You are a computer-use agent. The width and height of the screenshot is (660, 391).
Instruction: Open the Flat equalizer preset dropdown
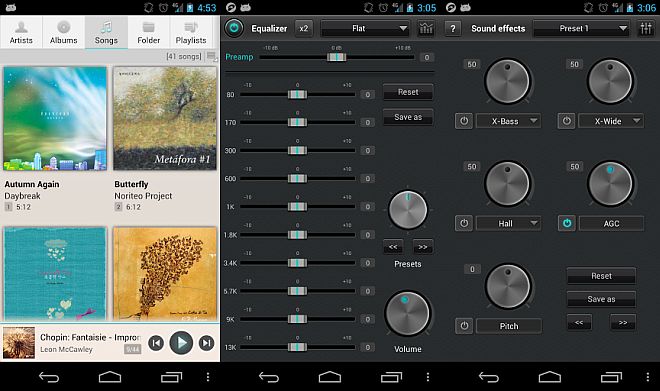tap(365, 28)
